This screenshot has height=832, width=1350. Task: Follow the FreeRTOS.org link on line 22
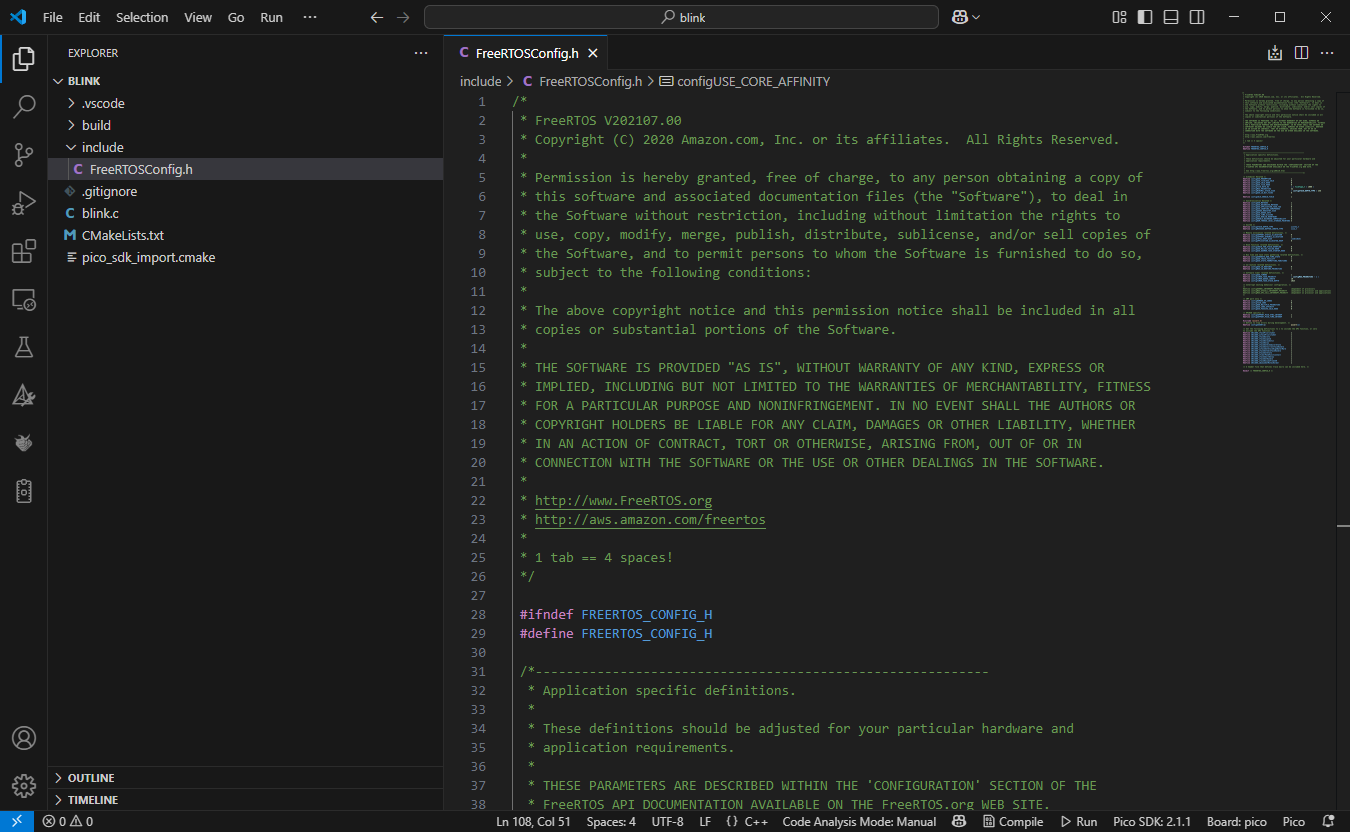(x=622, y=500)
